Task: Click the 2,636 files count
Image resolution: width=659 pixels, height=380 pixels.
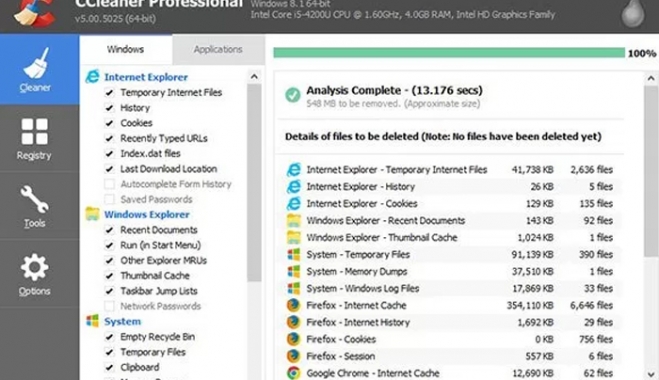Action: click(591, 169)
